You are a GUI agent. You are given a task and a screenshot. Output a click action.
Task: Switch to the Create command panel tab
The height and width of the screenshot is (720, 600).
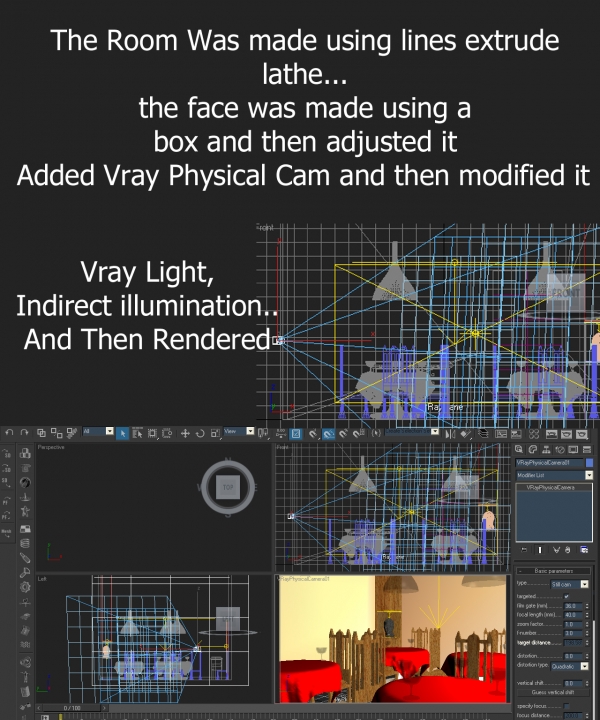pos(519,450)
